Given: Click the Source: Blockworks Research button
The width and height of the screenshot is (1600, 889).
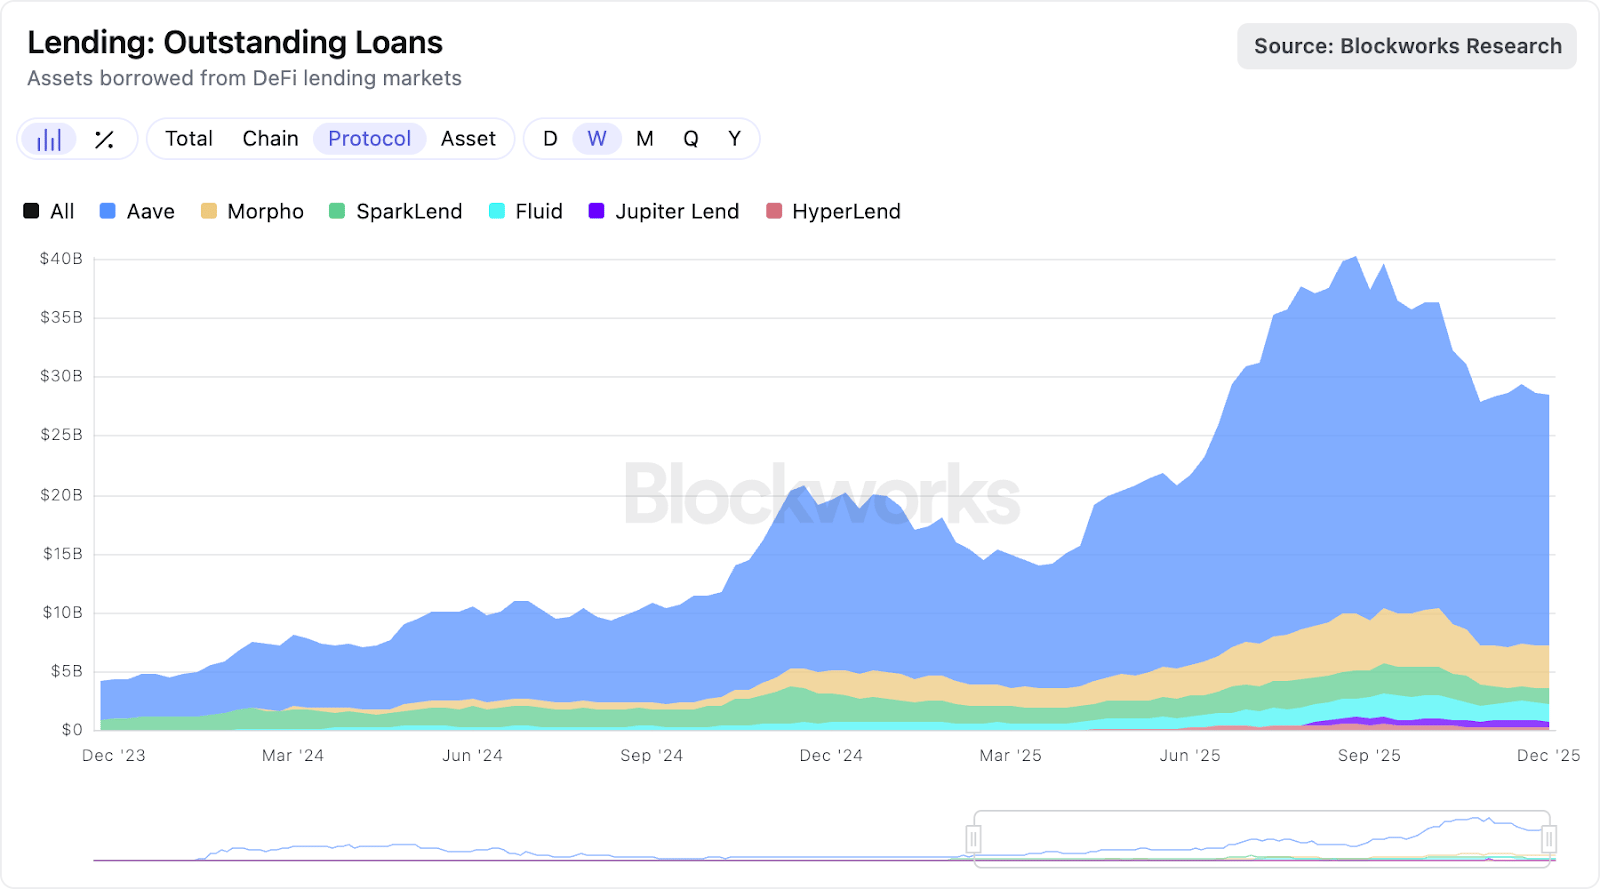Looking at the screenshot, I should pyautogui.click(x=1407, y=46).
